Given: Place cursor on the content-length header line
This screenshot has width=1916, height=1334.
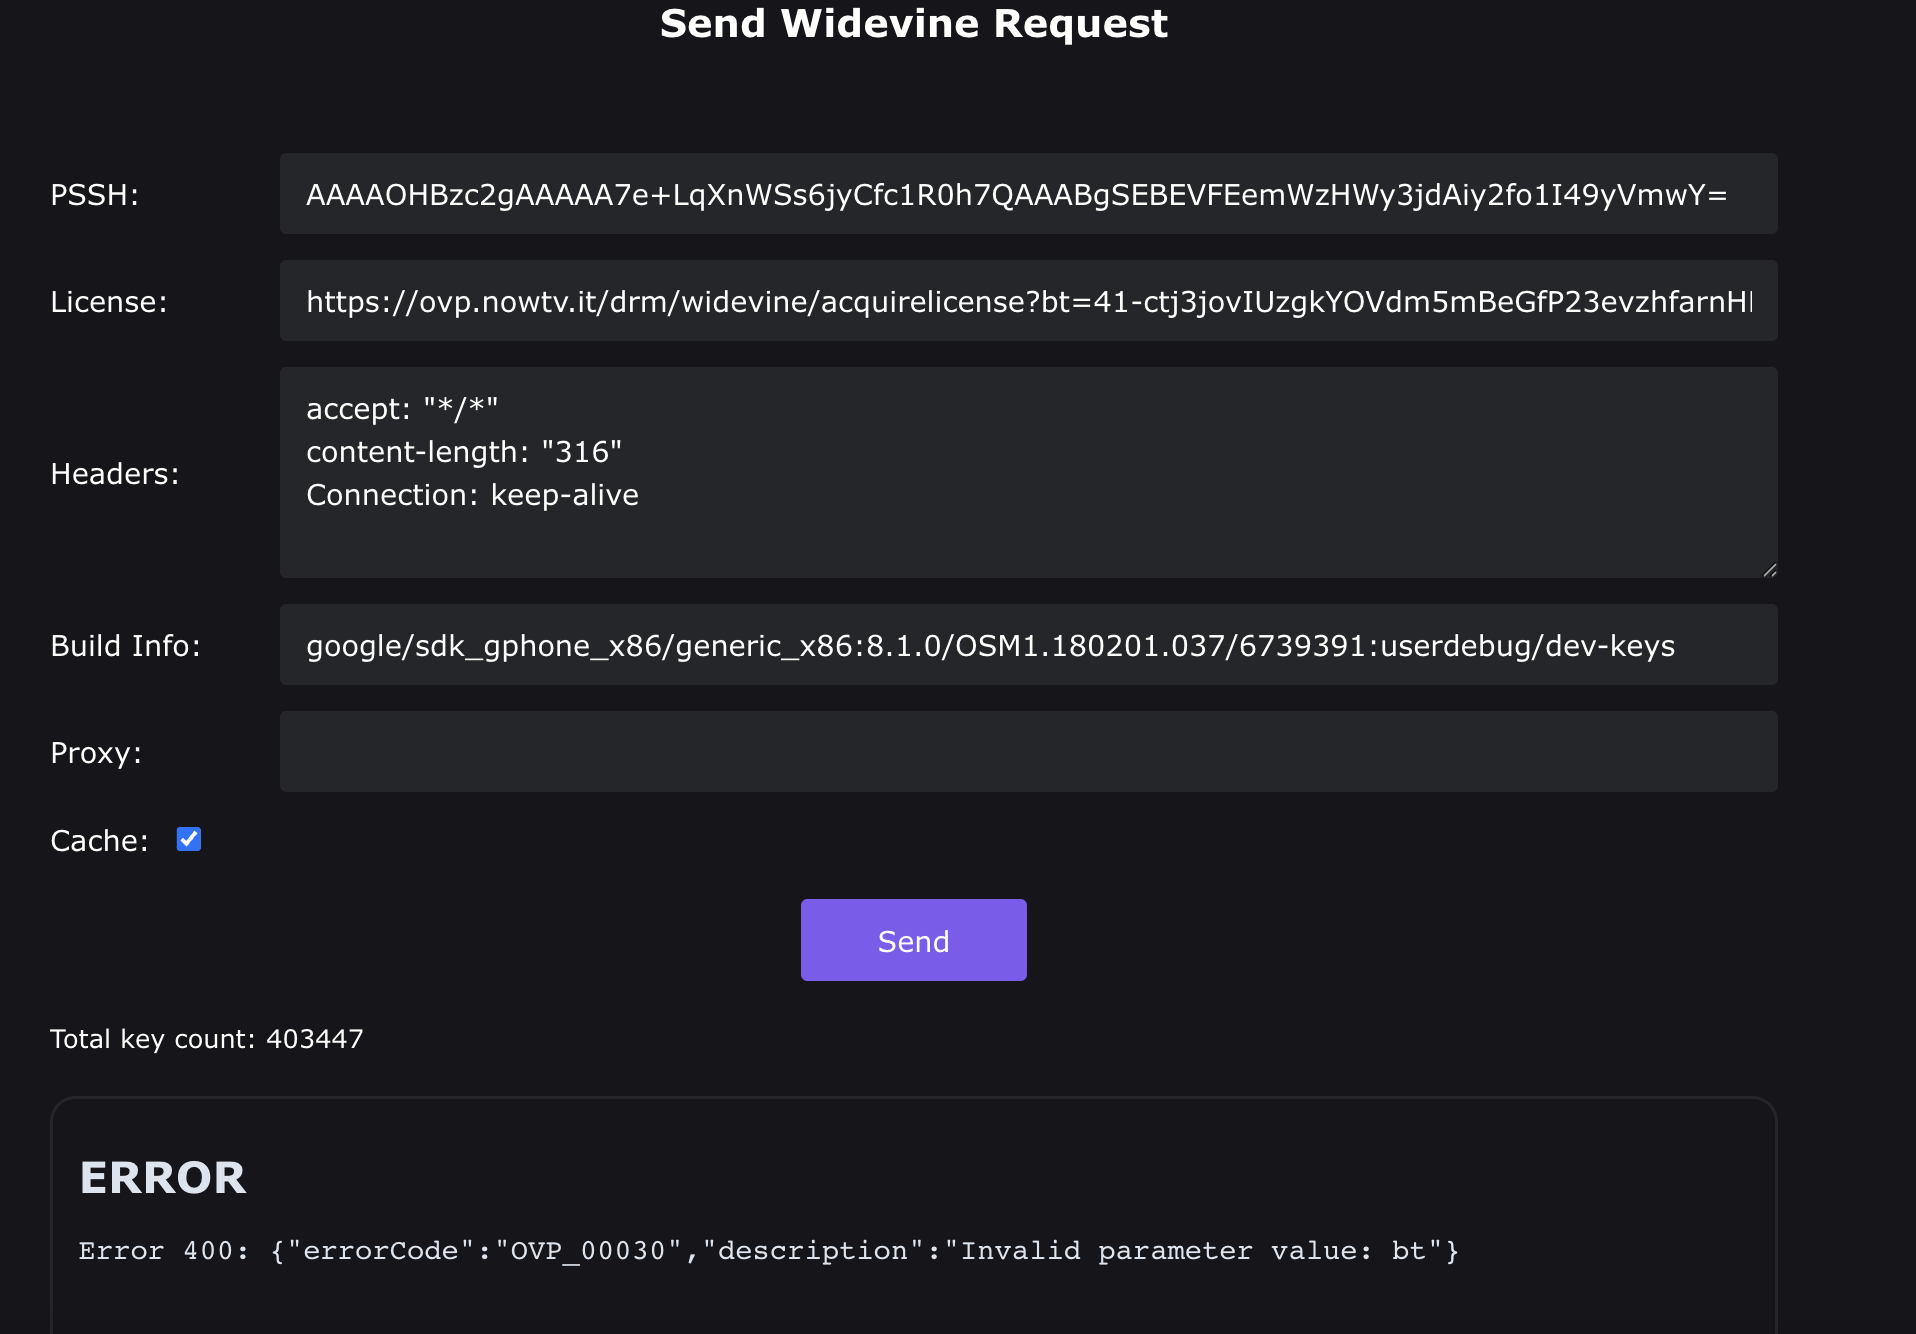Looking at the screenshot, I should [464, 452].
